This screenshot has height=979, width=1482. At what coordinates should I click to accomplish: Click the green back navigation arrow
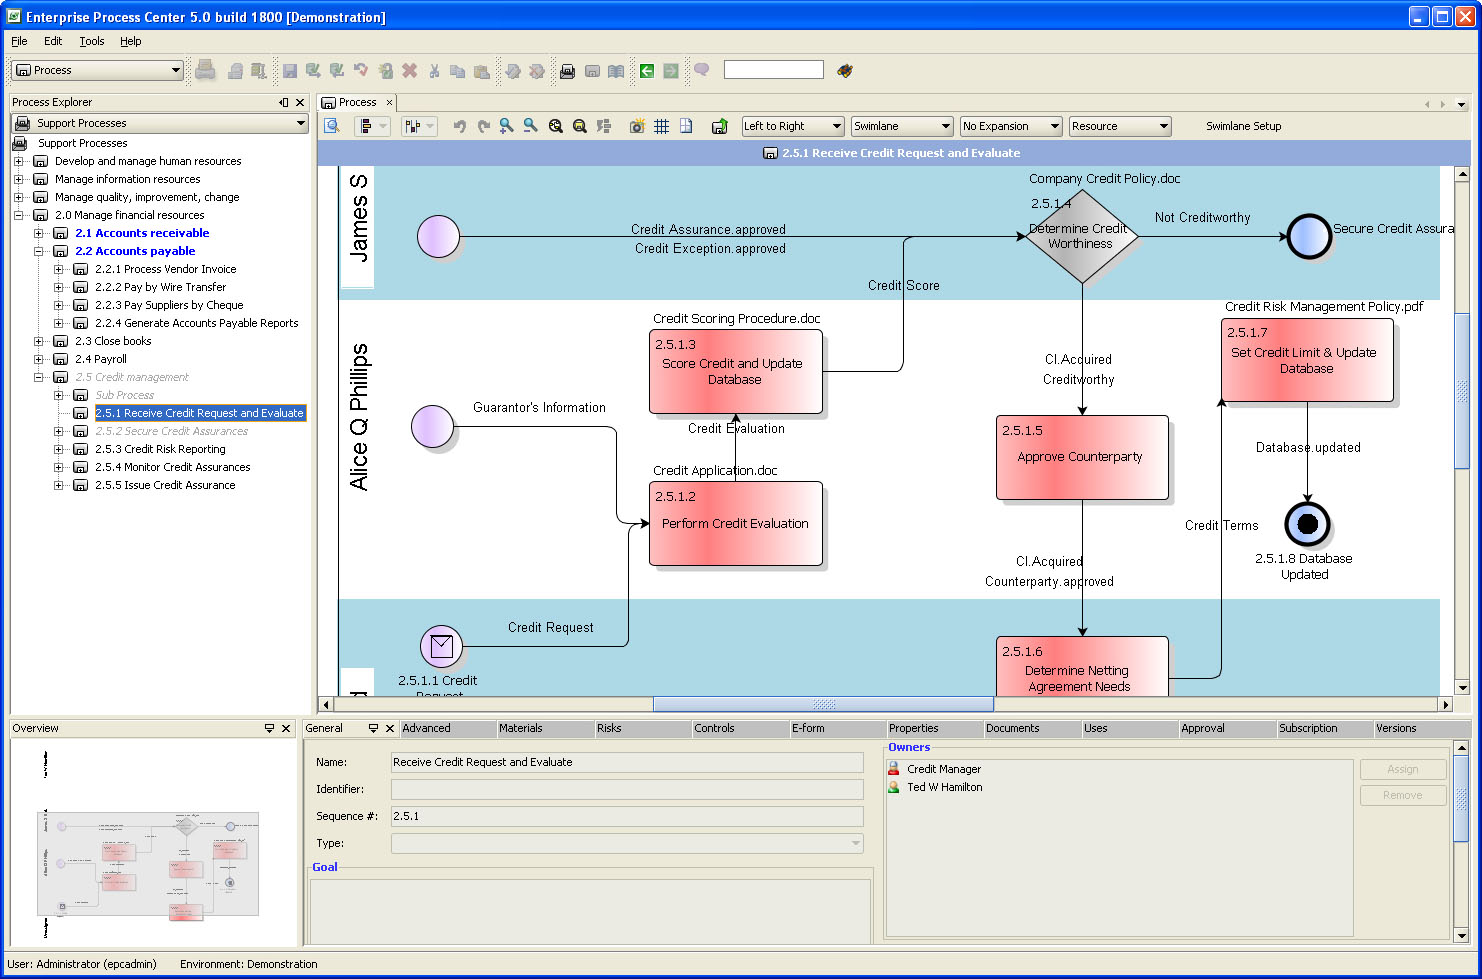(x=649, y=69)
